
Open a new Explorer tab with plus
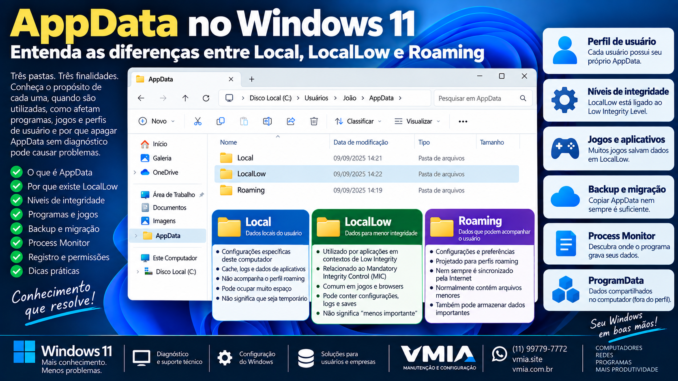pyautogui.click(x=251, y=79)
